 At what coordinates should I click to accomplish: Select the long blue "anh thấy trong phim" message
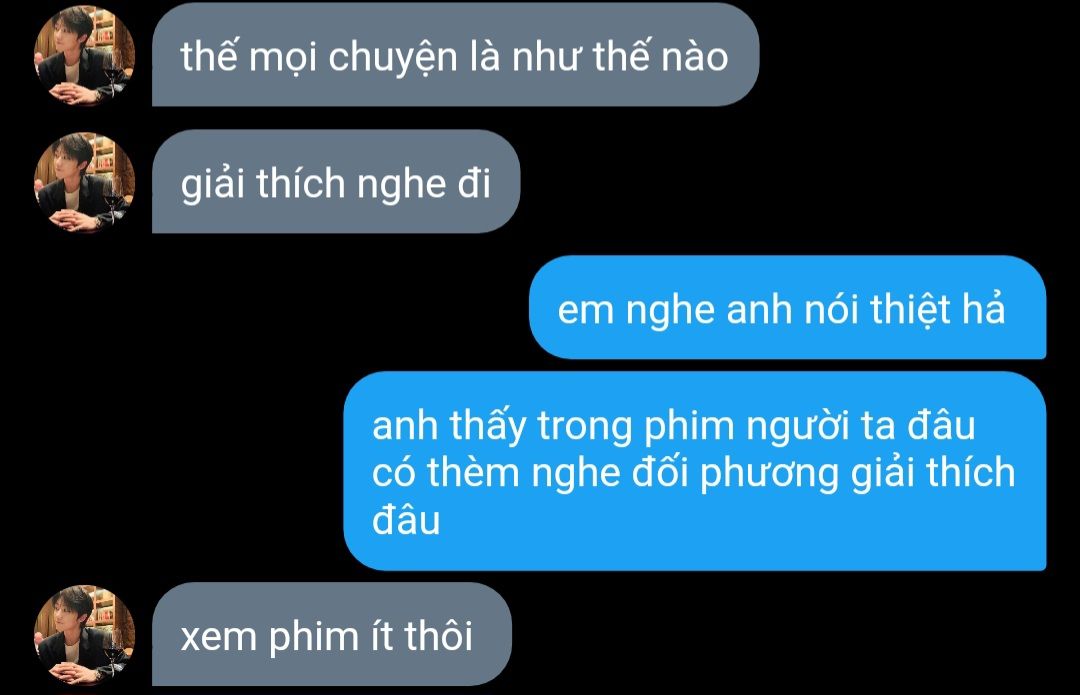[695, 471]
